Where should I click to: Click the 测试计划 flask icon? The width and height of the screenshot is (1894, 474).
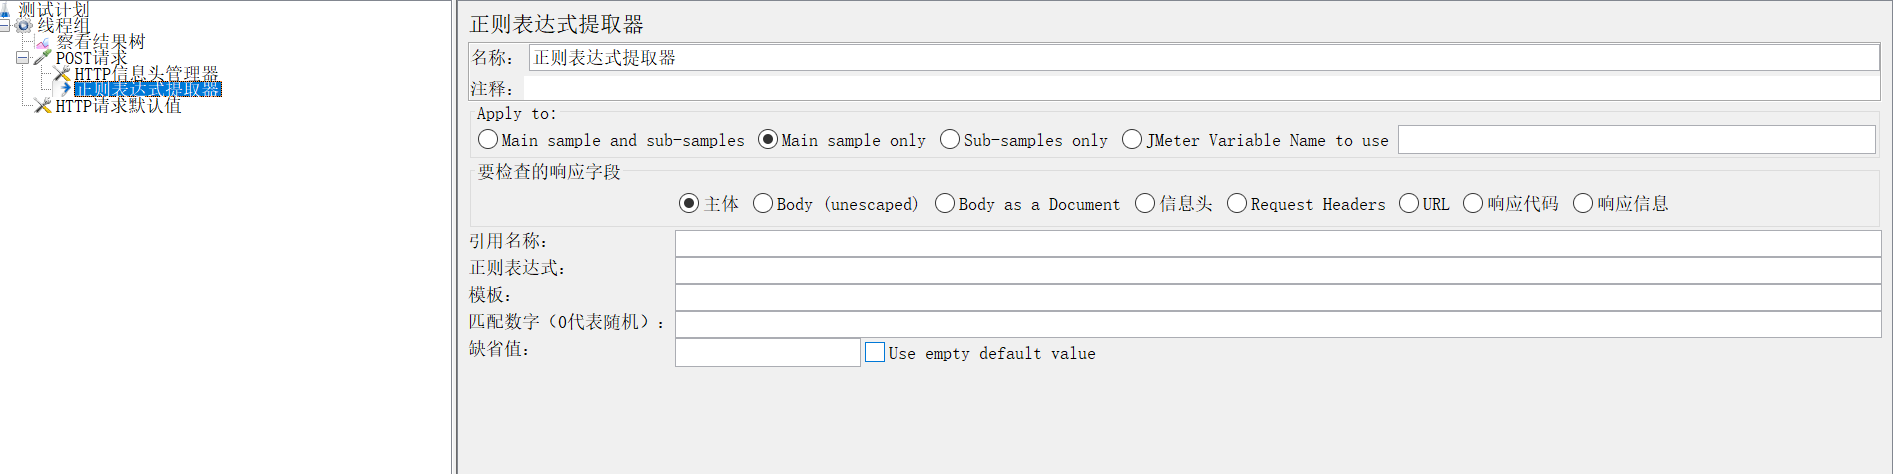pyautogui.click(x=5, y=10)
